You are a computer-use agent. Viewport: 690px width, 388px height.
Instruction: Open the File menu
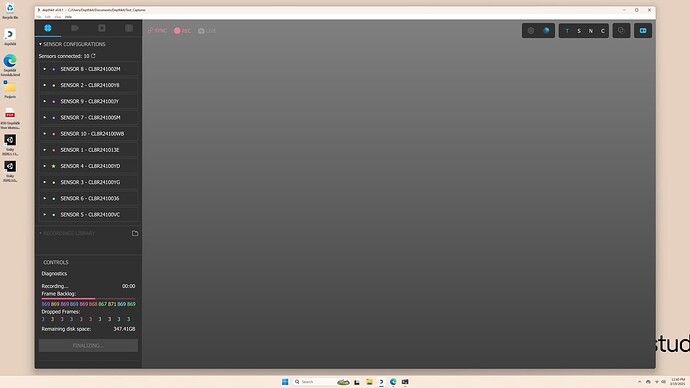click(x=39, y=17)
